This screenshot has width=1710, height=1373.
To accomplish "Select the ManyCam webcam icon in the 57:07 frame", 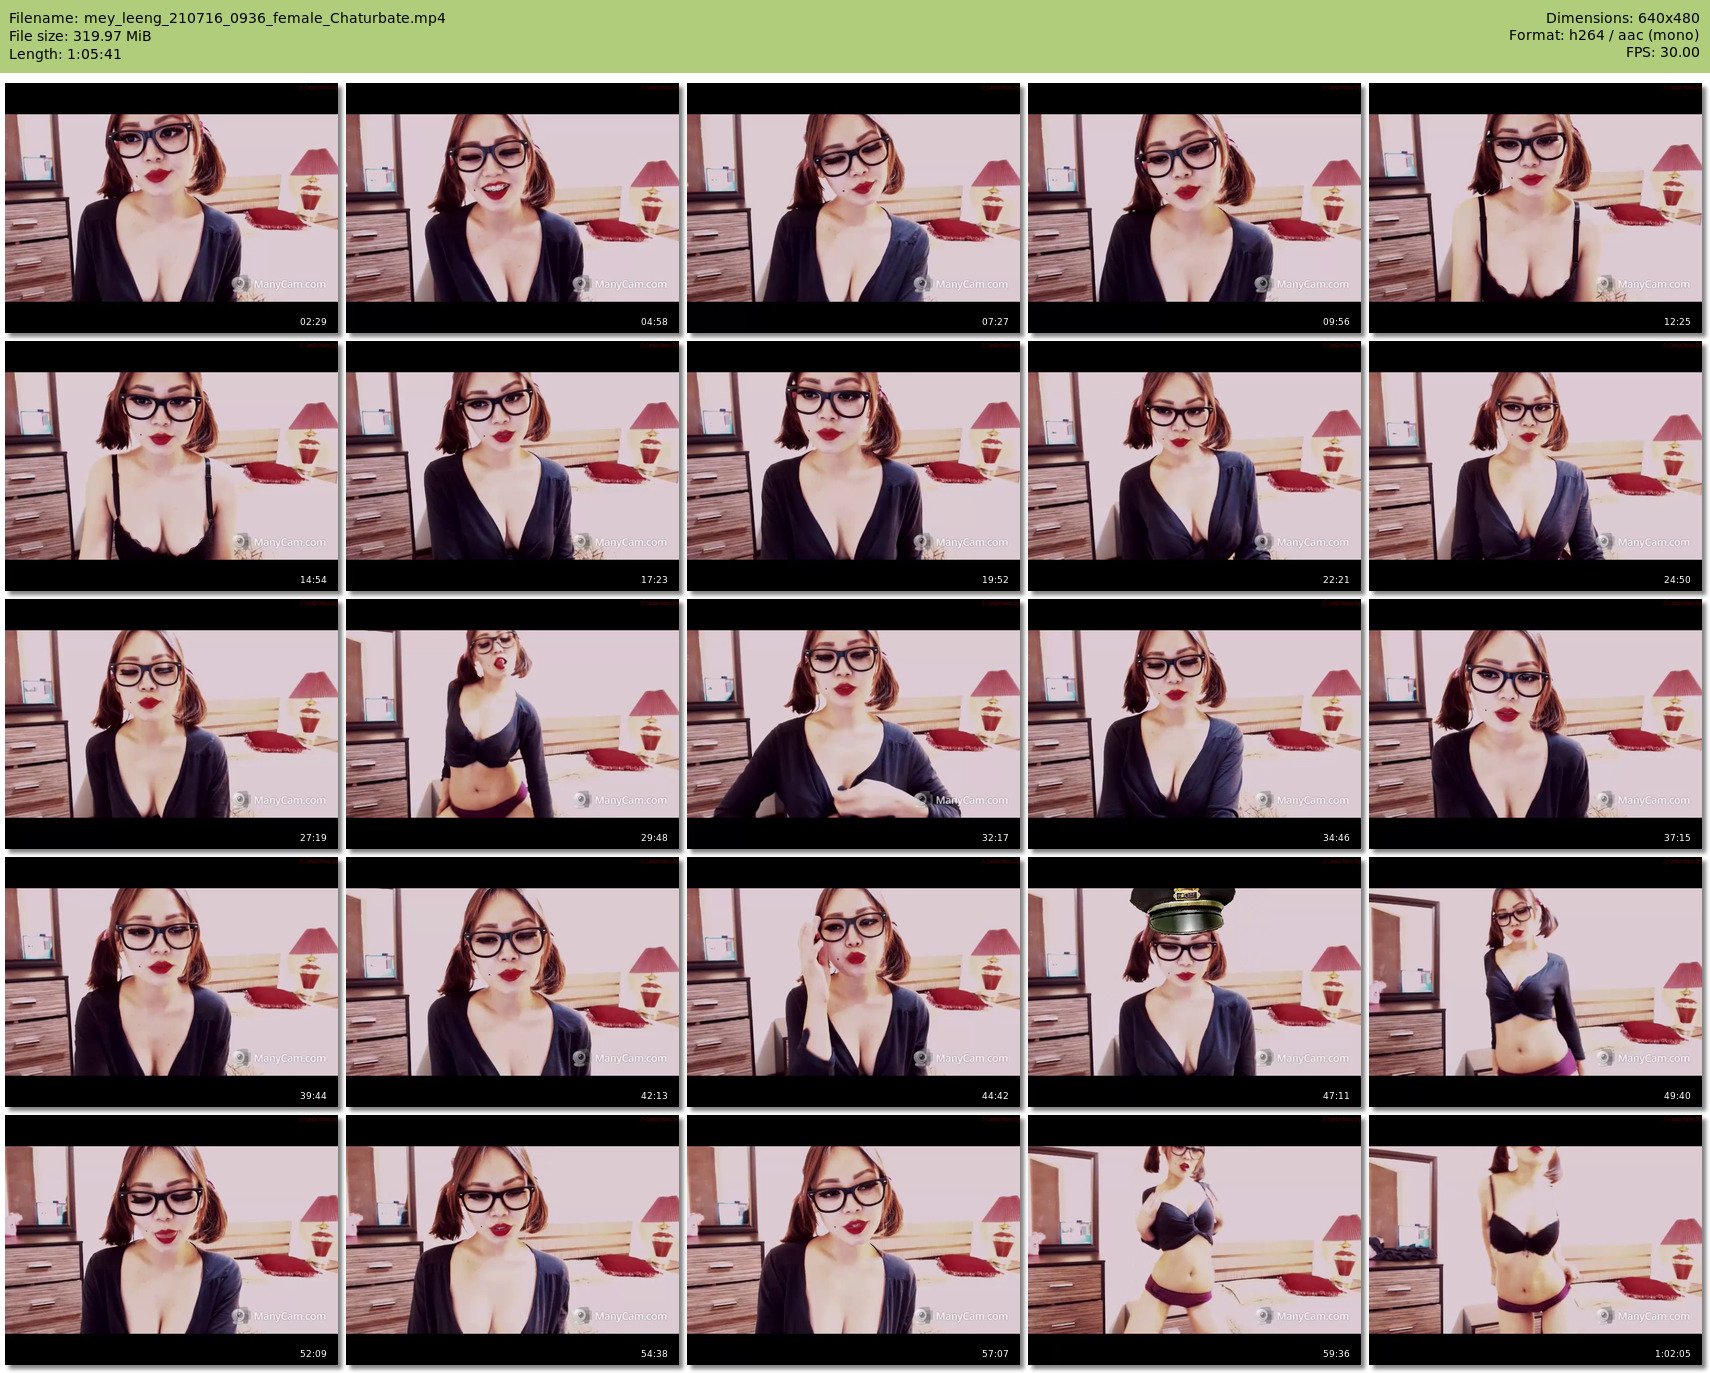I will coord(923,1317).
